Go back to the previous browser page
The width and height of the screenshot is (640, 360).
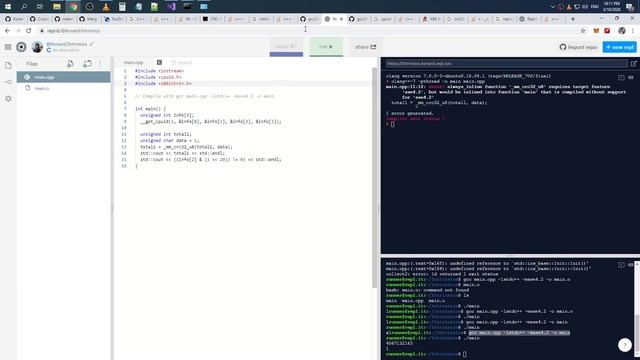[7, 31]
